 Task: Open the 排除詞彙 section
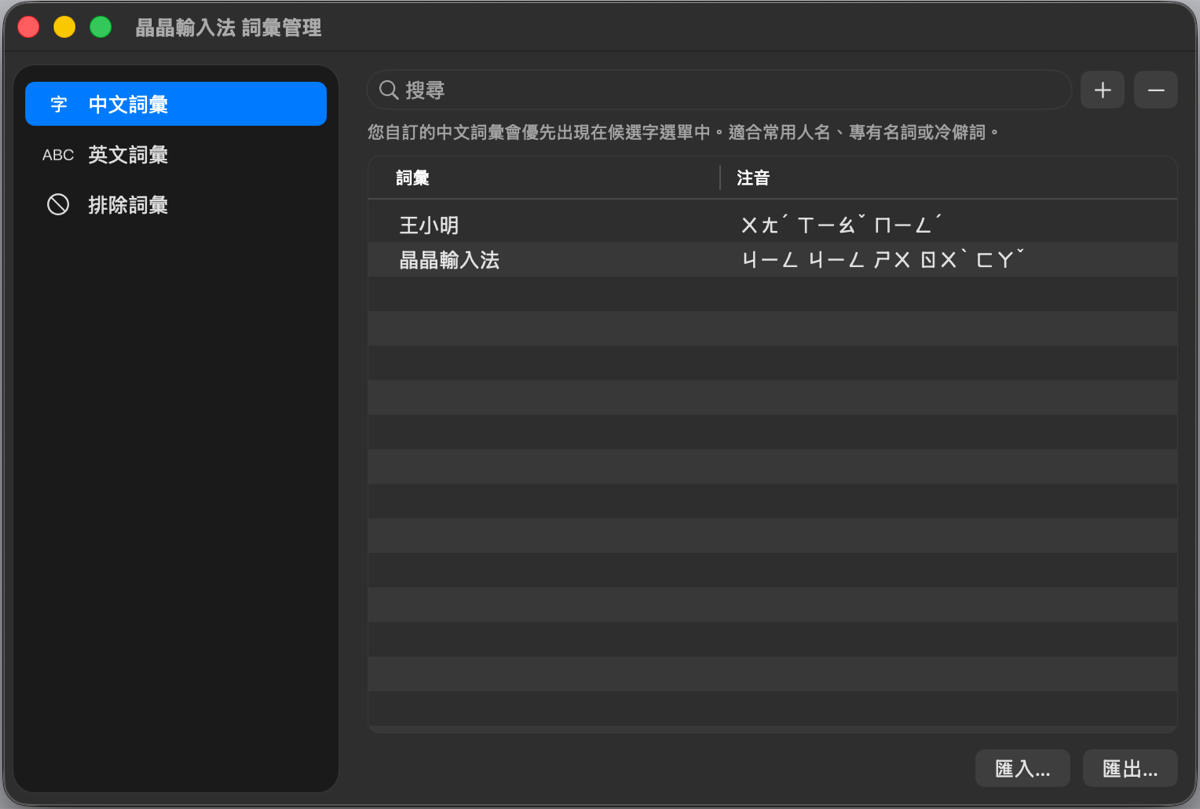click(176, 205)
